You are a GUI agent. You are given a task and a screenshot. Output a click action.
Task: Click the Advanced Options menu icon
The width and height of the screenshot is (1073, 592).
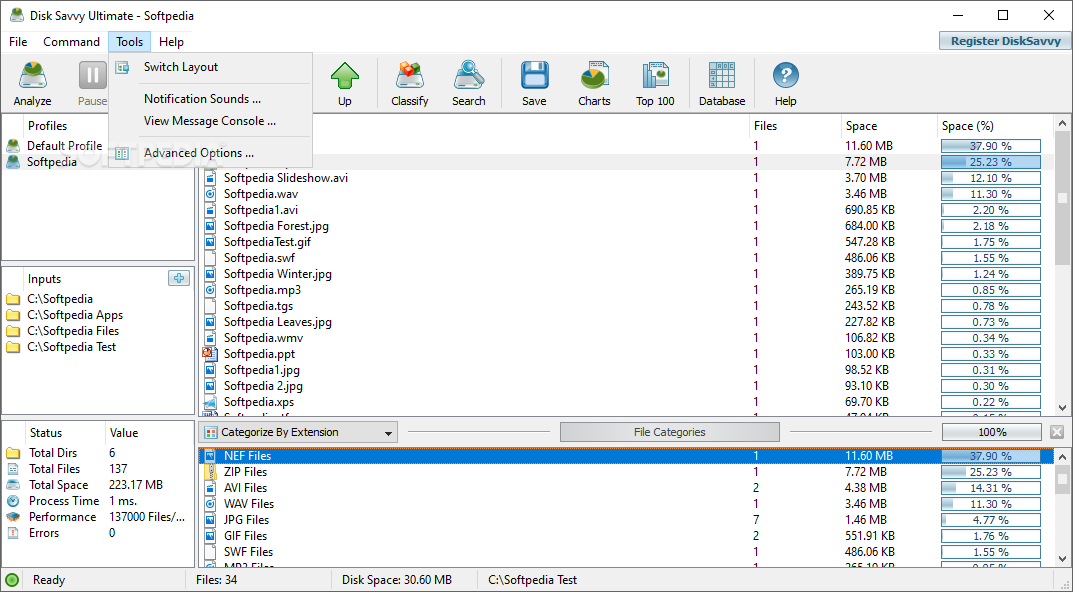point(122,153)
